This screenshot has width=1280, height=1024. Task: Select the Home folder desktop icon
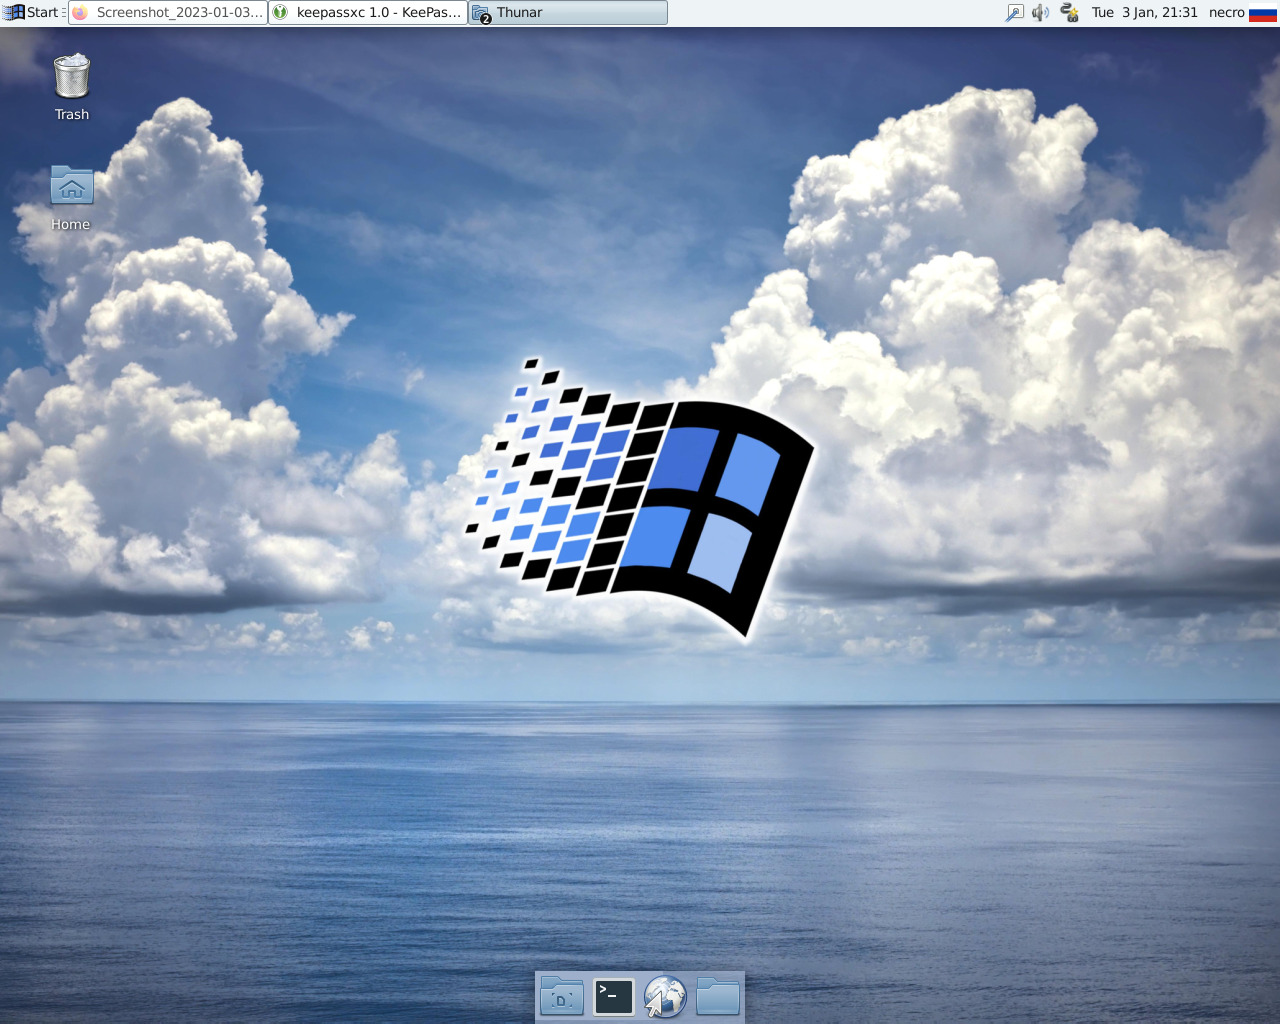point(71,186)
